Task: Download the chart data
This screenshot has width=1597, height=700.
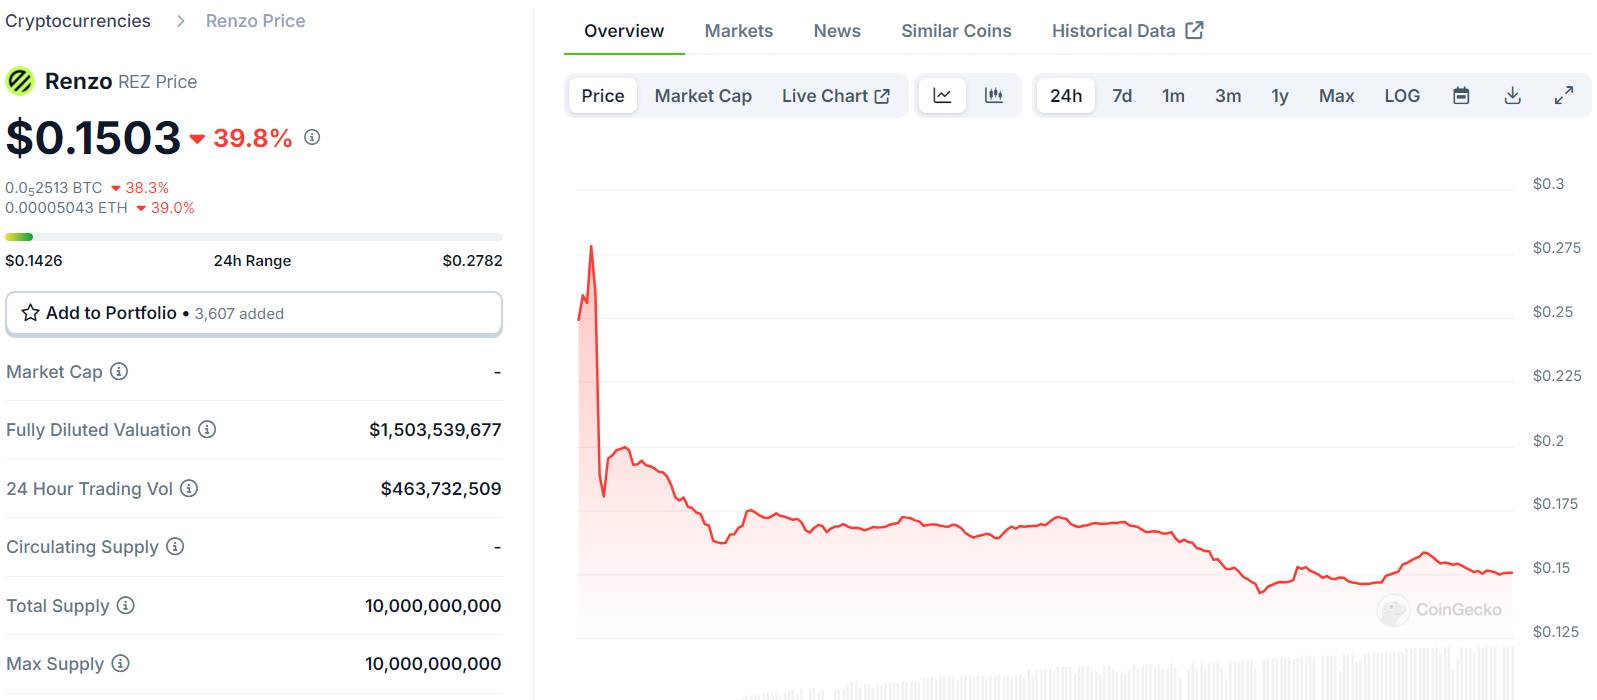Action: (1512, 96)
